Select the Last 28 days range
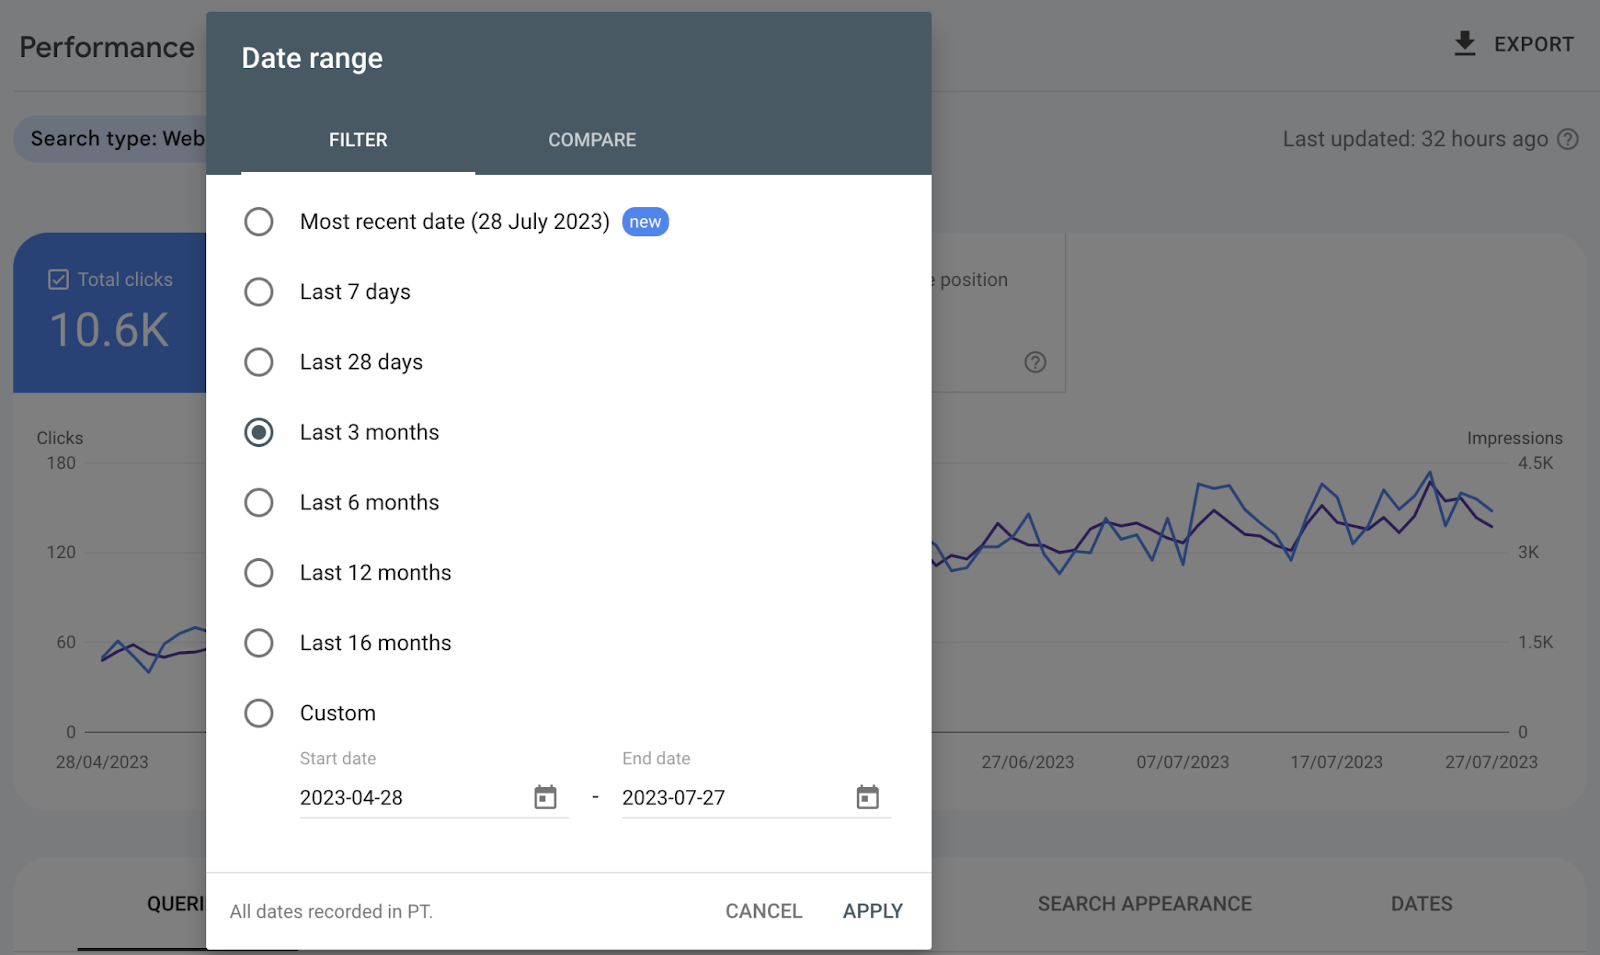The width and height of the screenshot is (1600, 955). (x=259, y=362)
